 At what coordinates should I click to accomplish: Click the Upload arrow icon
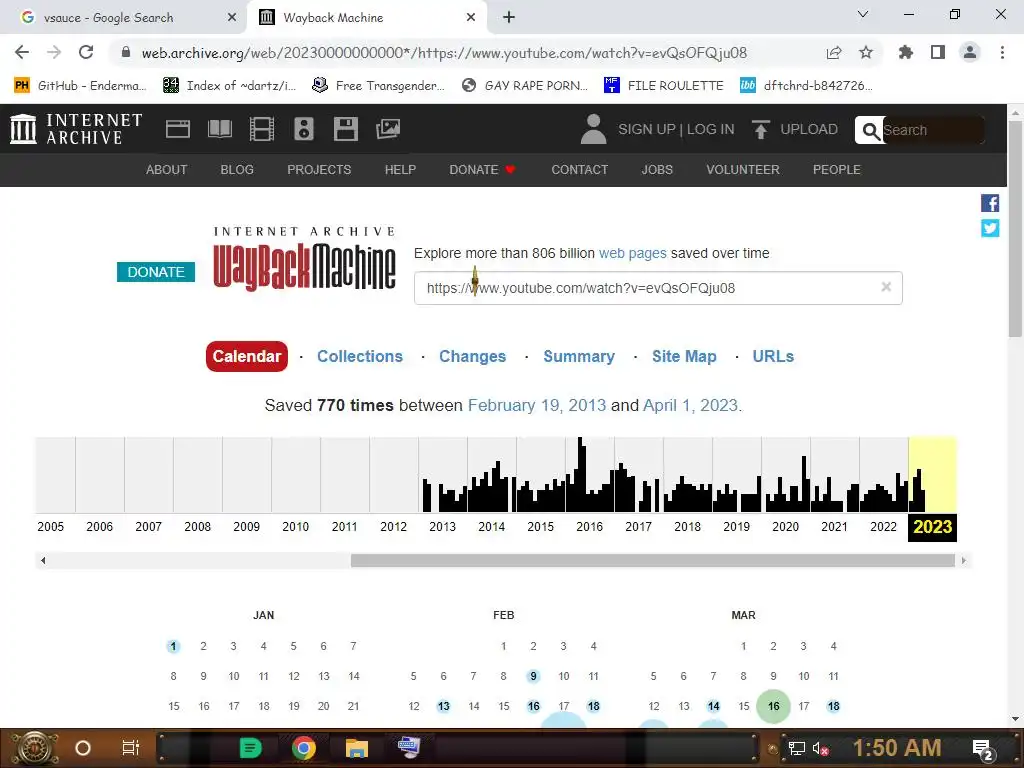[761, 129]
